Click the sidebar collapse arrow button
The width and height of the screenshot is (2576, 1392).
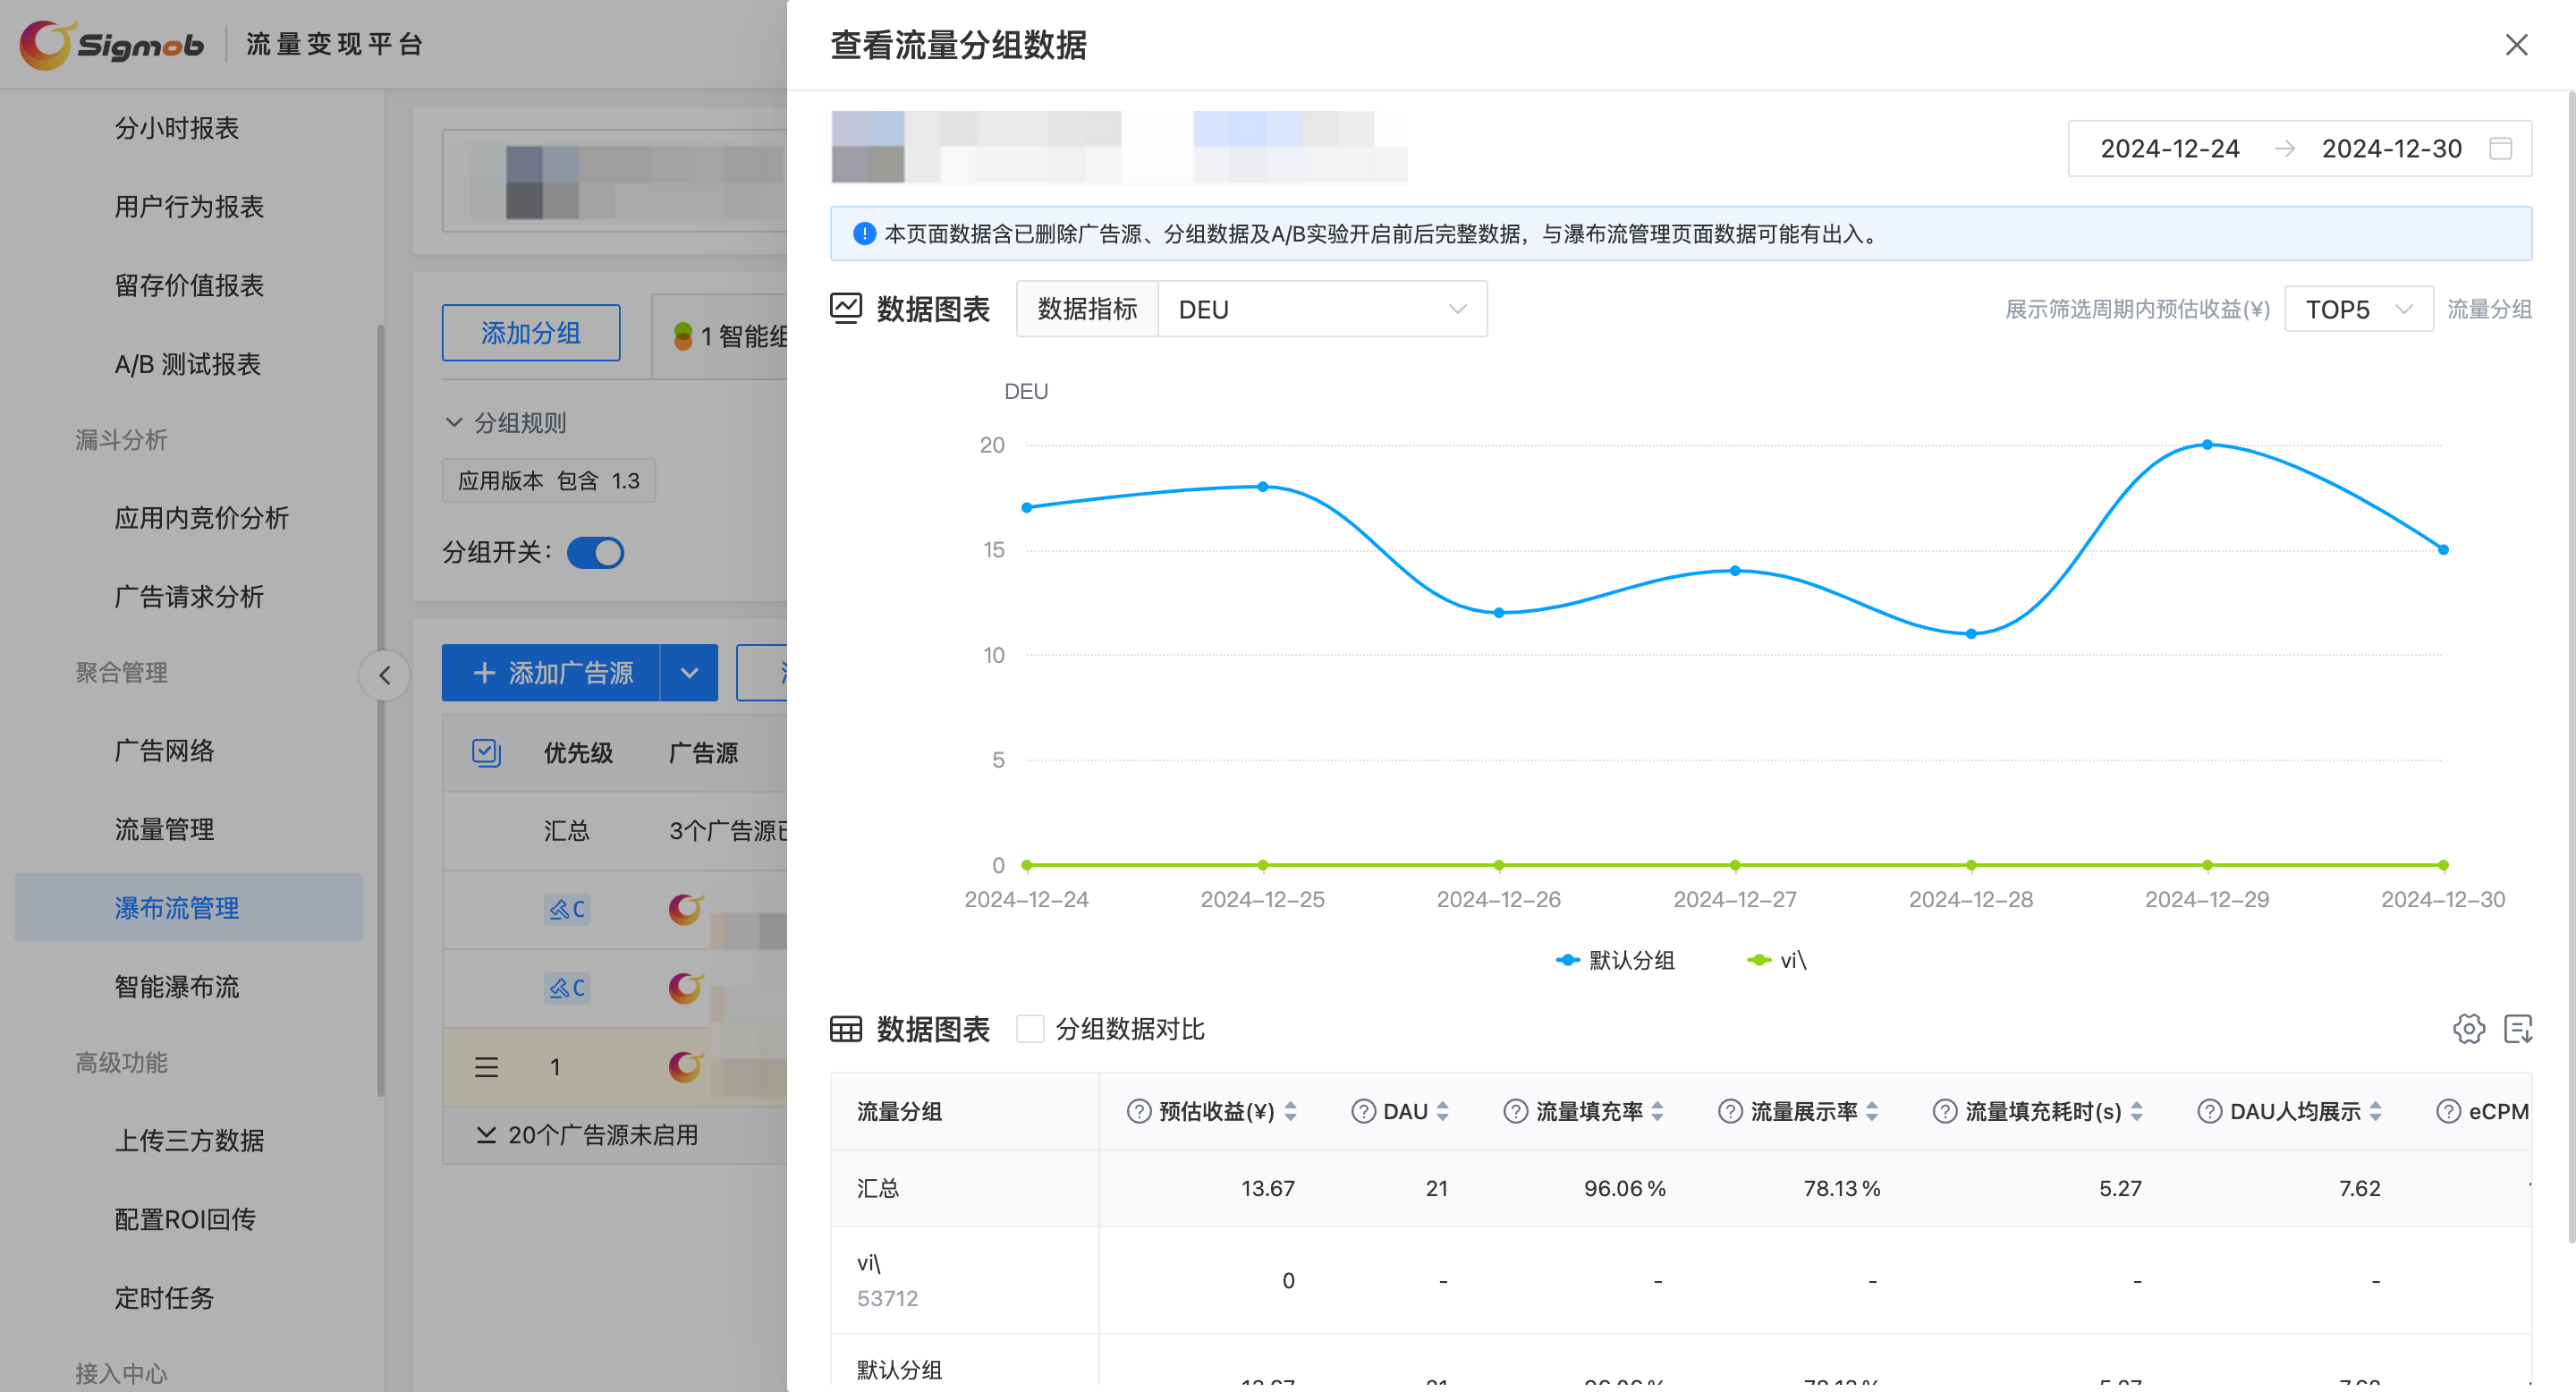point(384,675)
